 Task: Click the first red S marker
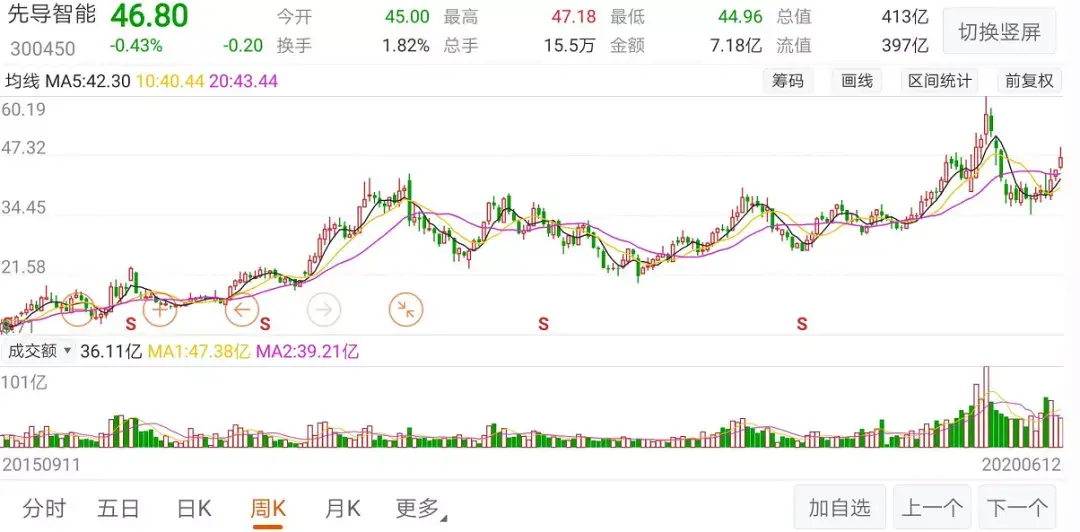129,323
